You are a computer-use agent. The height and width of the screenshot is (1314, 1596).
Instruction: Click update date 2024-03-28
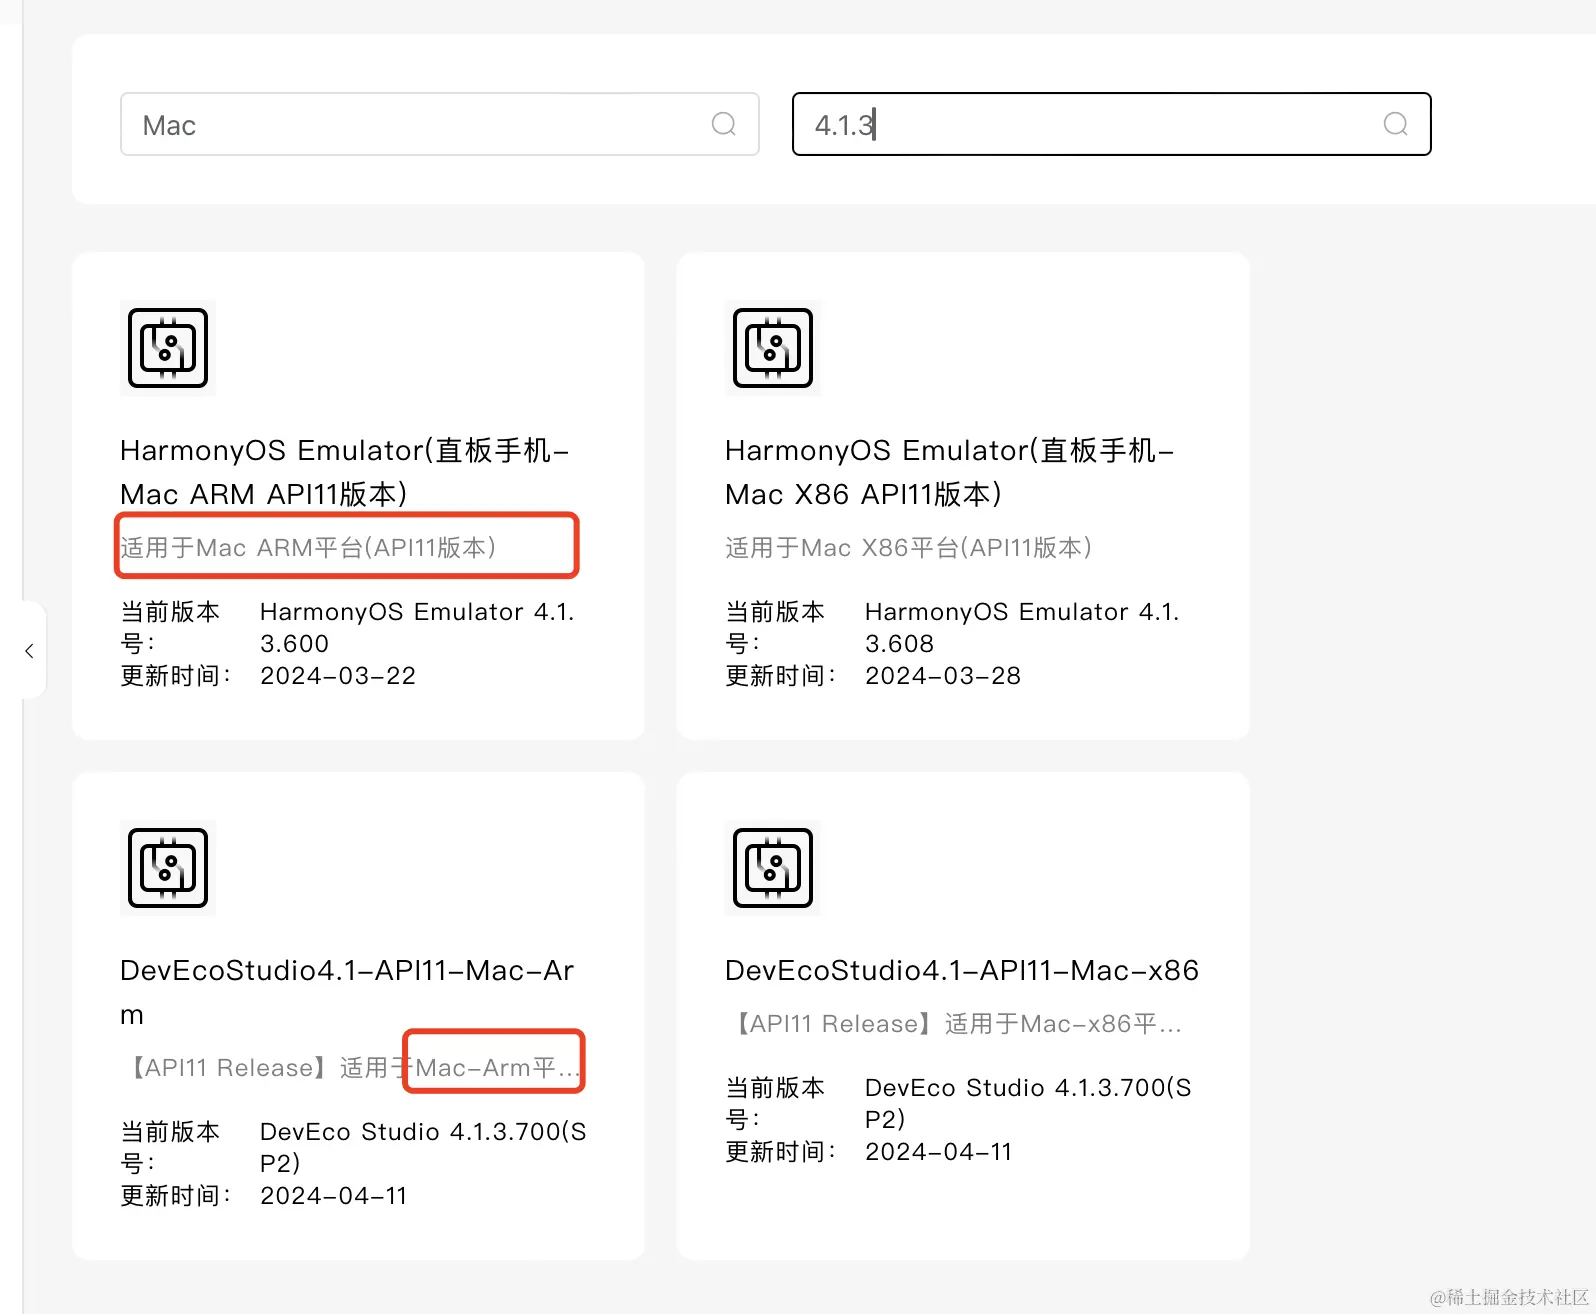pyautogui.click(x=943, y=676)
